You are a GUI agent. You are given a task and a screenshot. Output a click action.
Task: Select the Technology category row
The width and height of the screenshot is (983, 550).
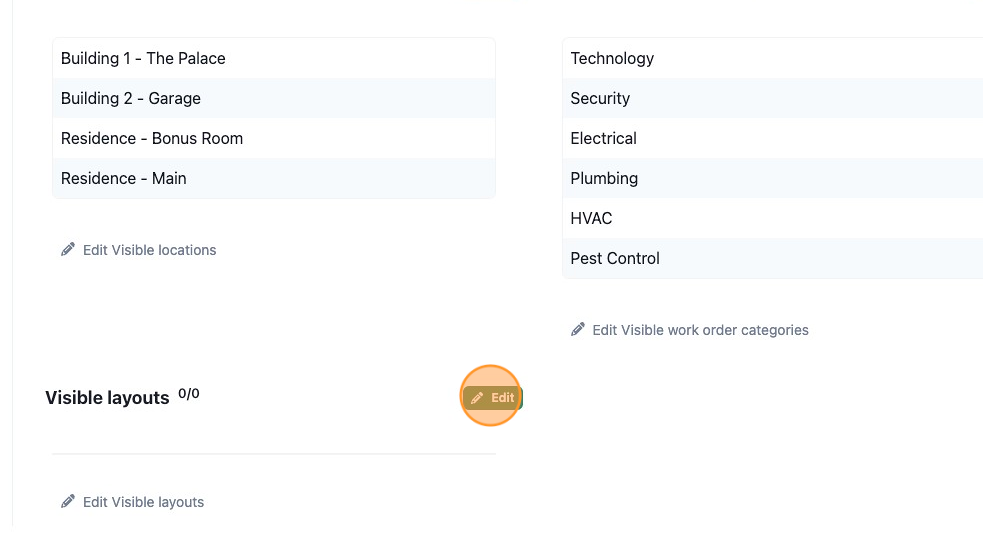click(x=773, y=58)
